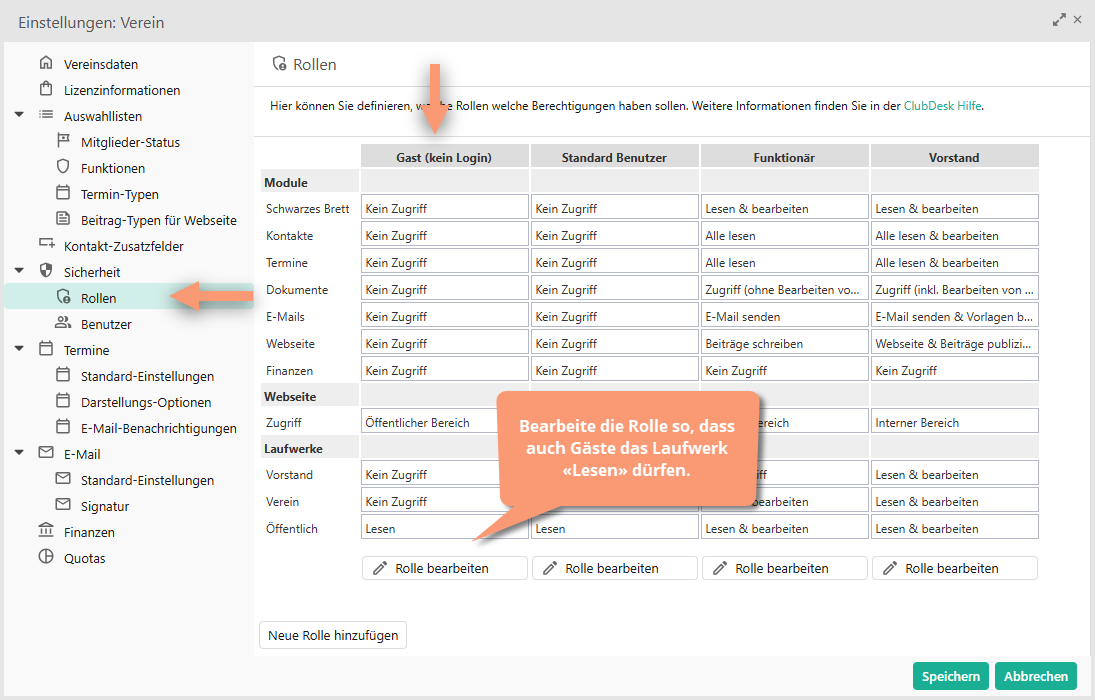
Task: Collapse the Termine tree section
Action: pos(20,349)
